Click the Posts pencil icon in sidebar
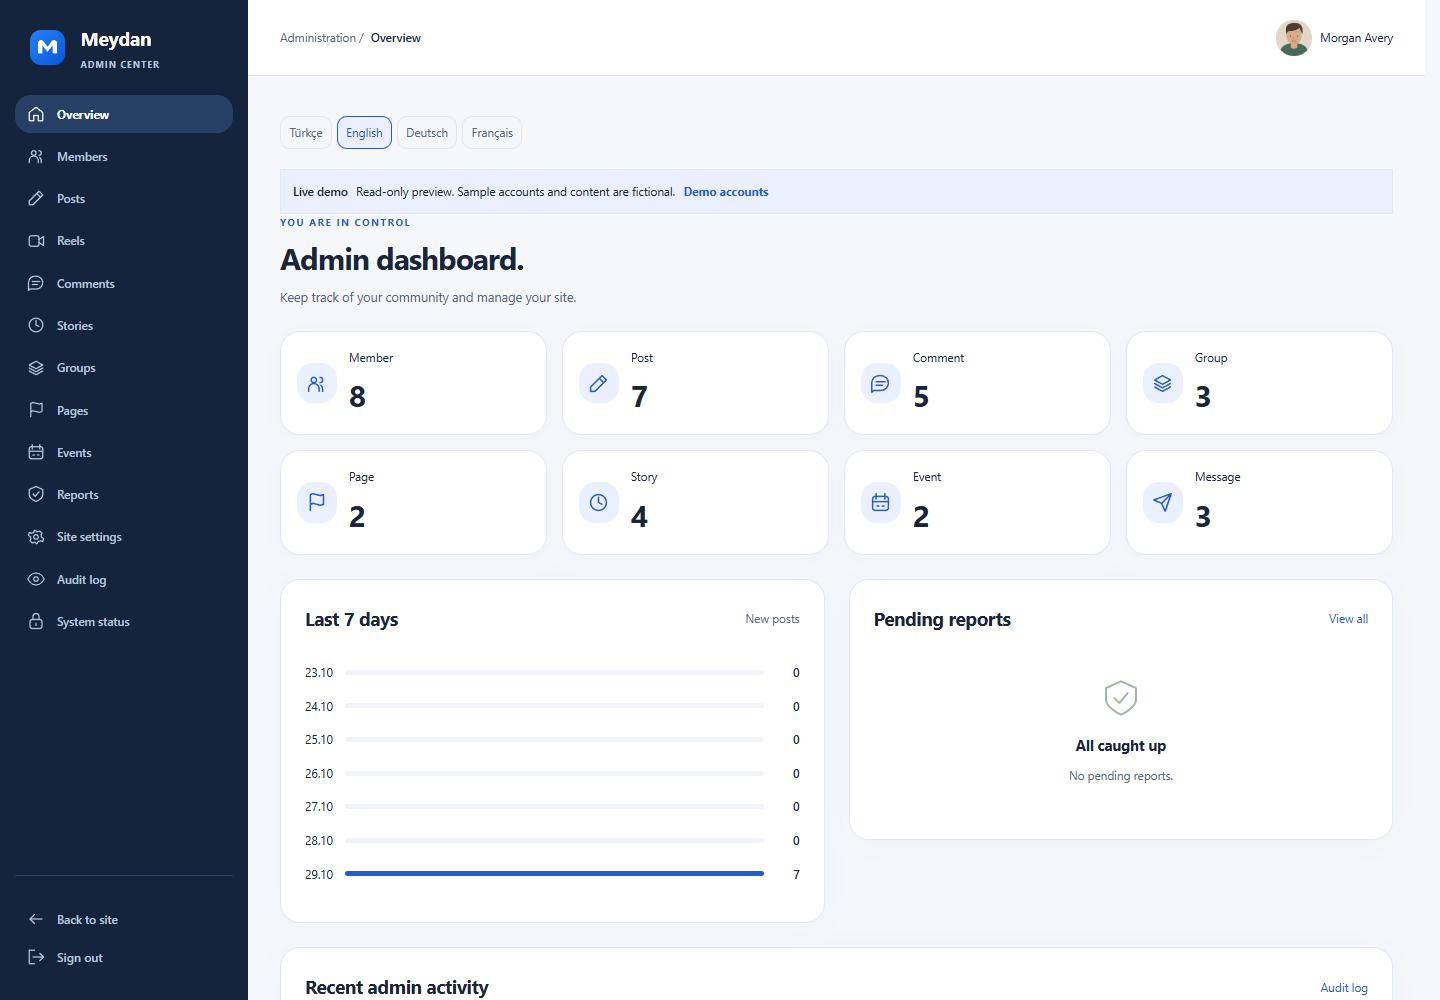1440x1000 pixels. coord(36,199)
